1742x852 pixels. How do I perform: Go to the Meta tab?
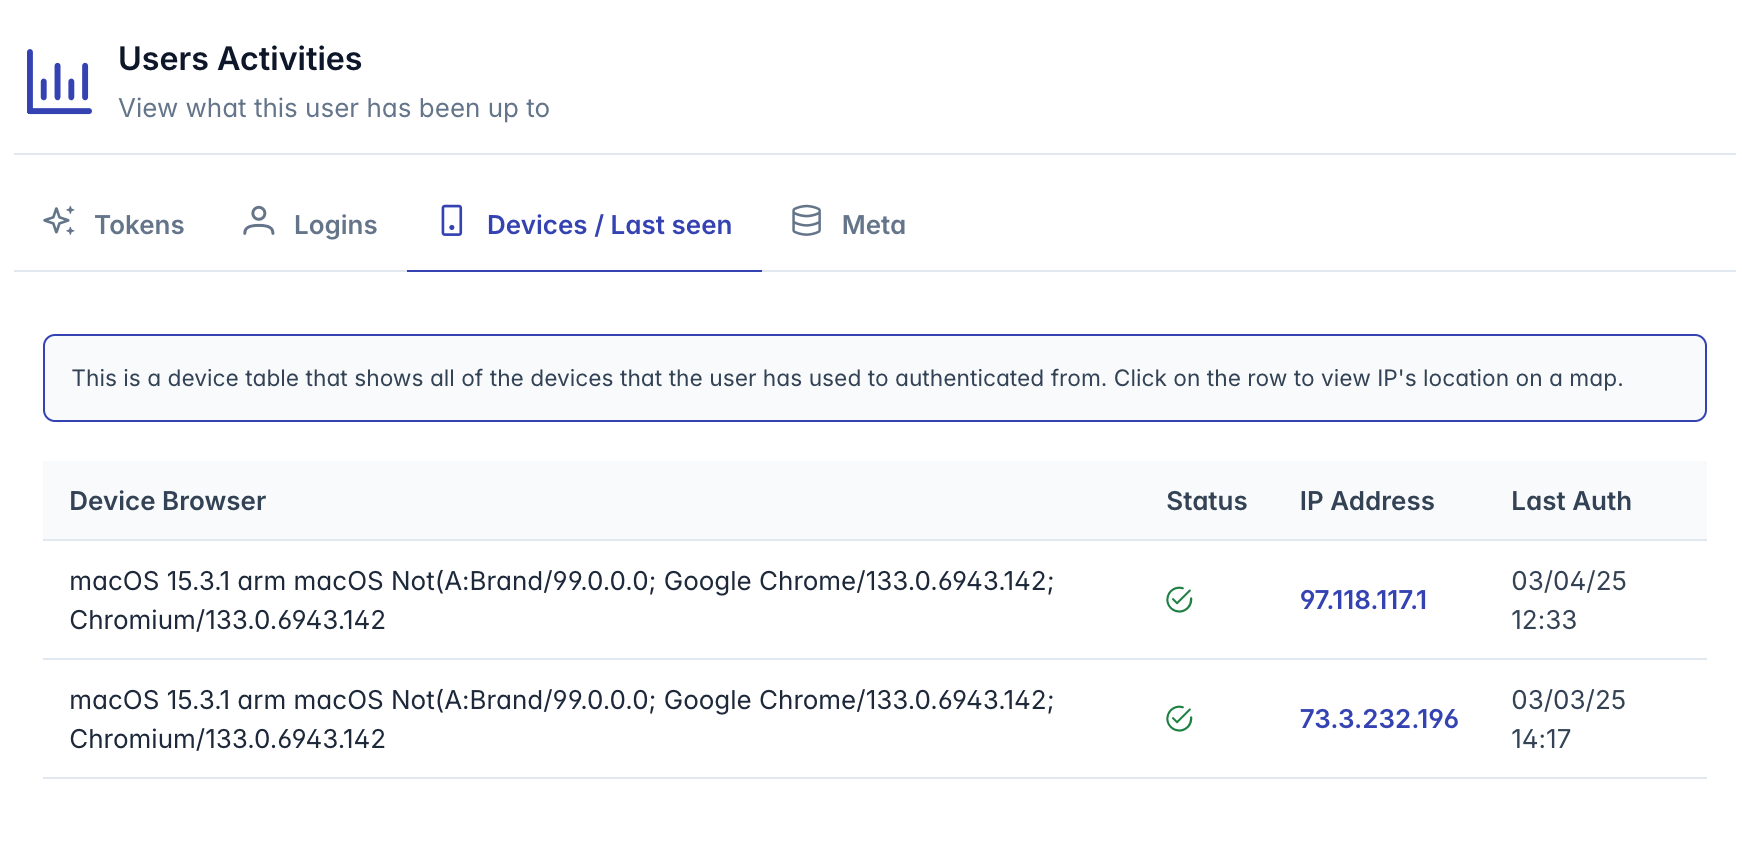coord(849,224)
